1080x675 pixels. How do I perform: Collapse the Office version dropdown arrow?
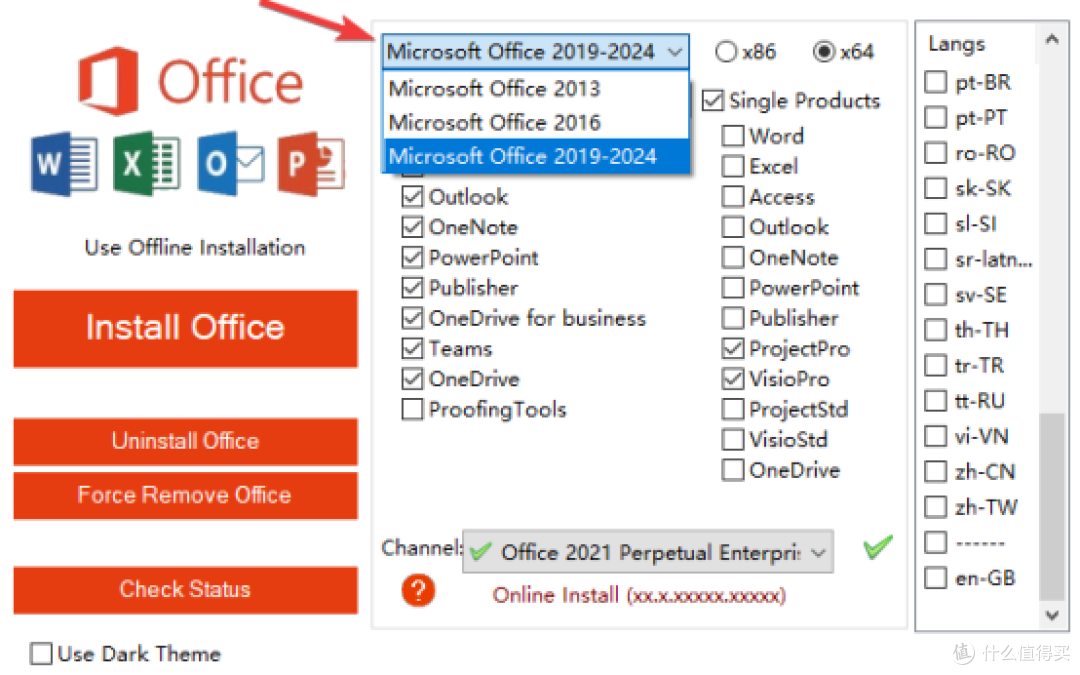click(675, 52)
